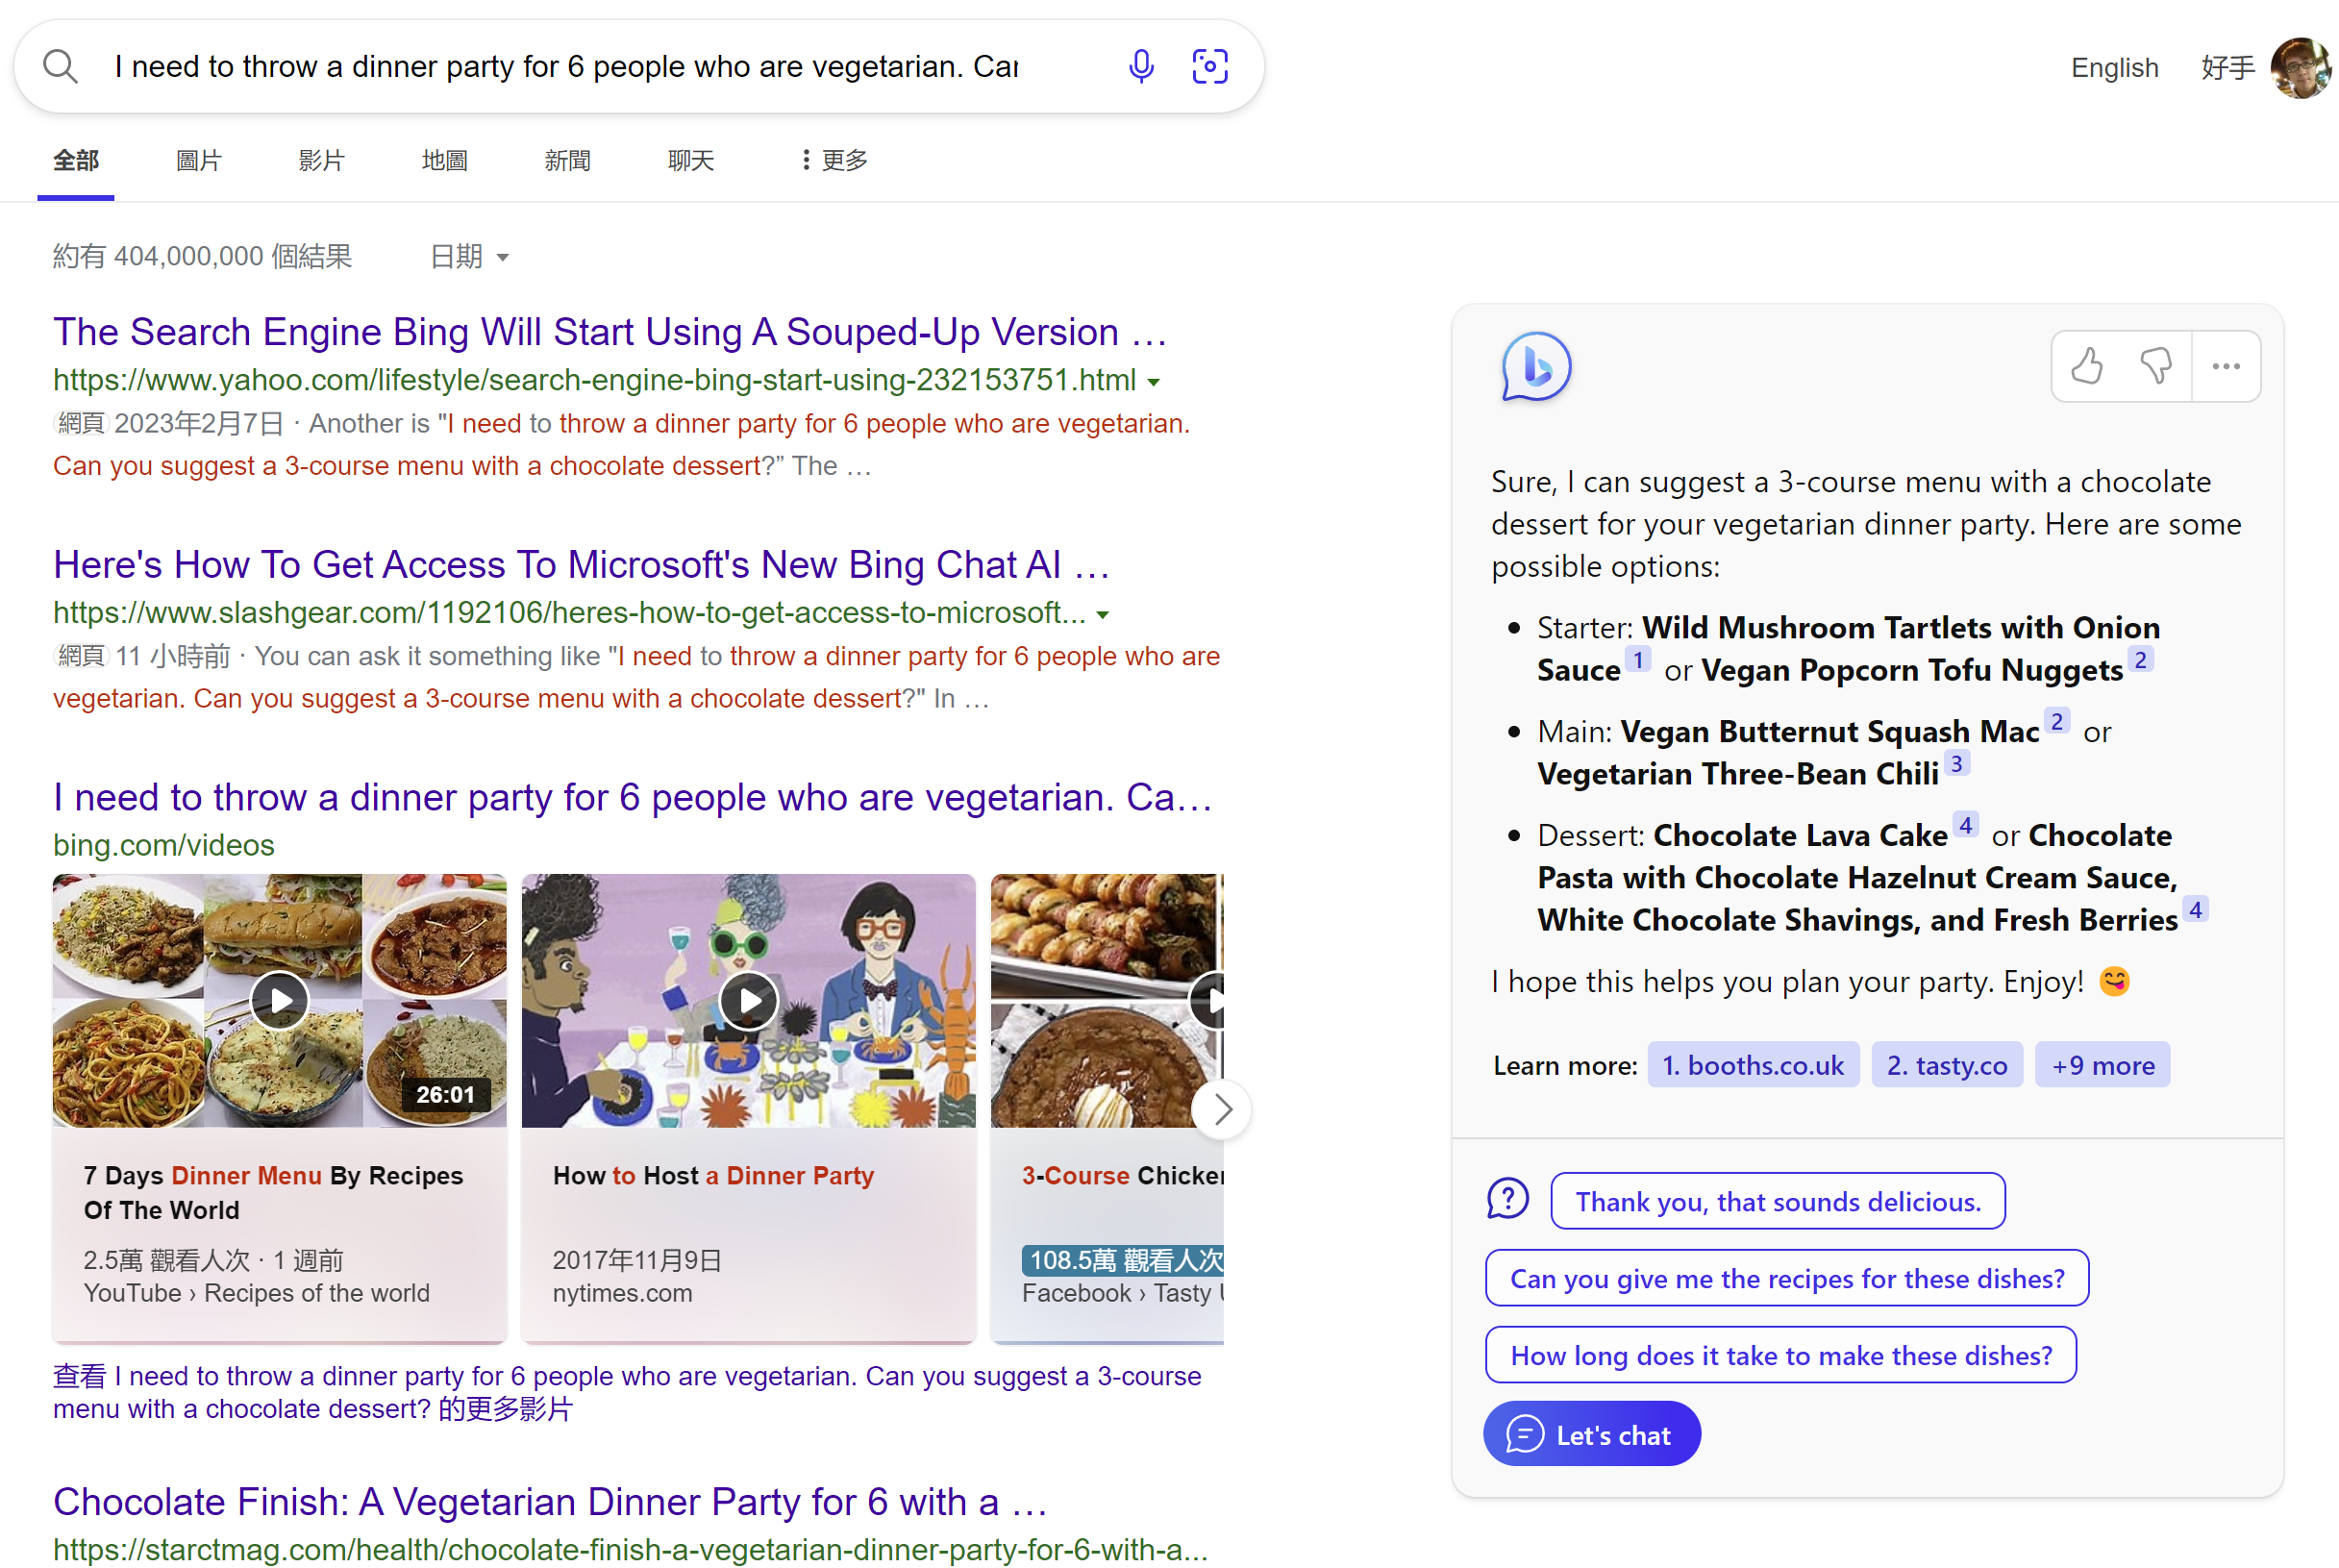This screenshot has height=1568, width=2339.
Task: Give thumbs down to Bing answer
Action: 2155,366
